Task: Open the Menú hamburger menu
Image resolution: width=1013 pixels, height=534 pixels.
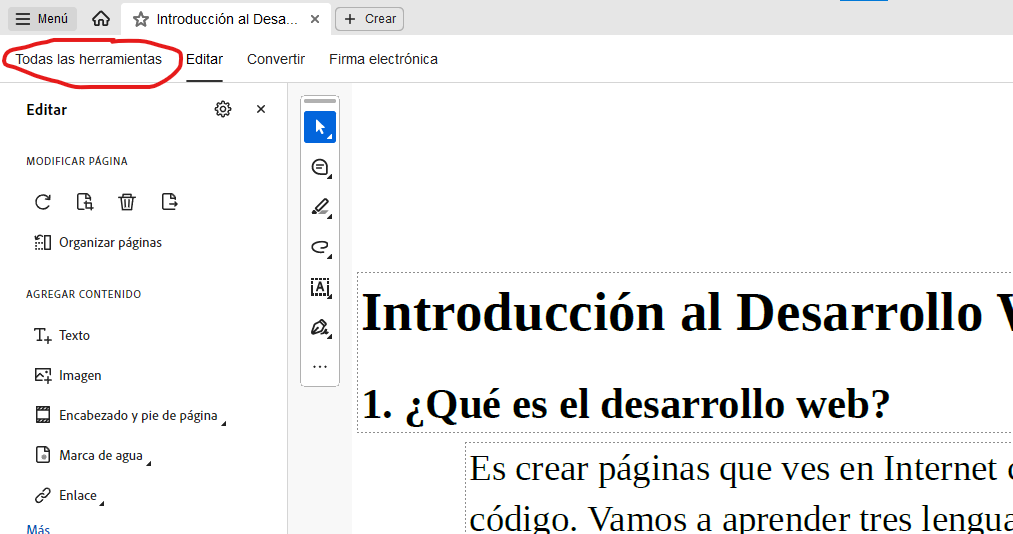Action: 42,19
